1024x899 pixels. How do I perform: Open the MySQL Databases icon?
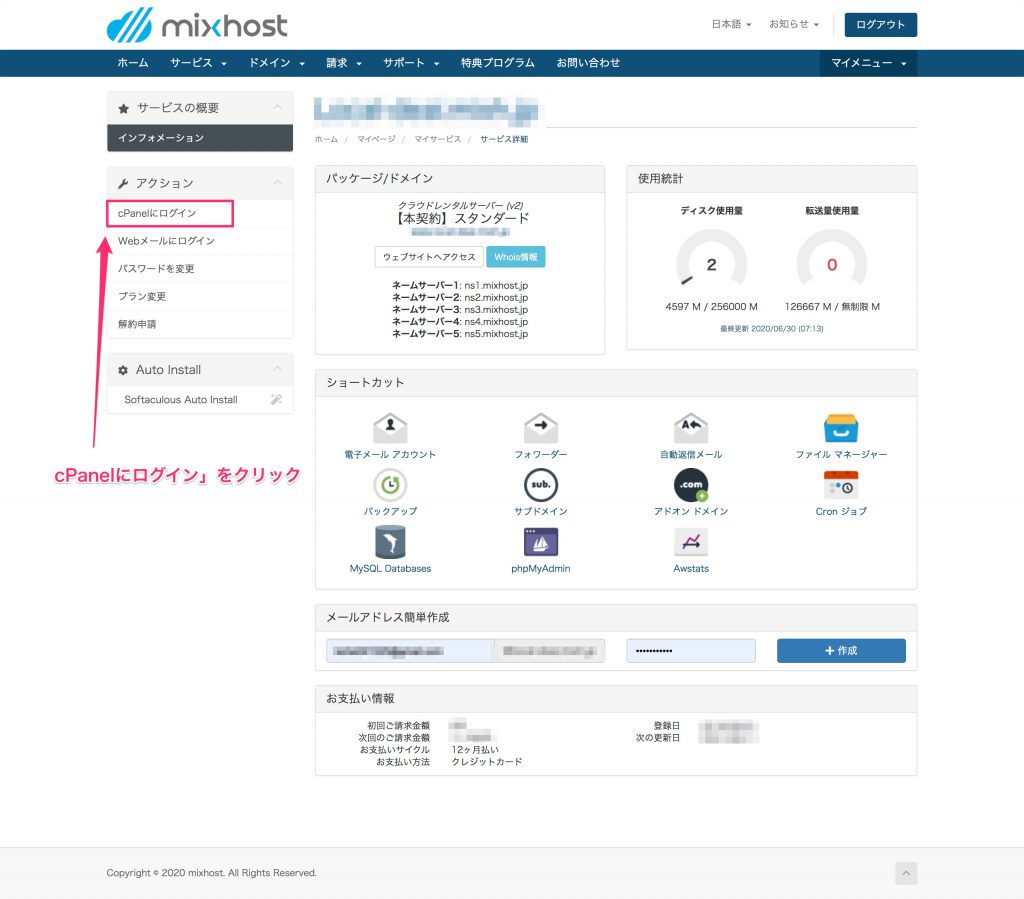tap(390, 542)
